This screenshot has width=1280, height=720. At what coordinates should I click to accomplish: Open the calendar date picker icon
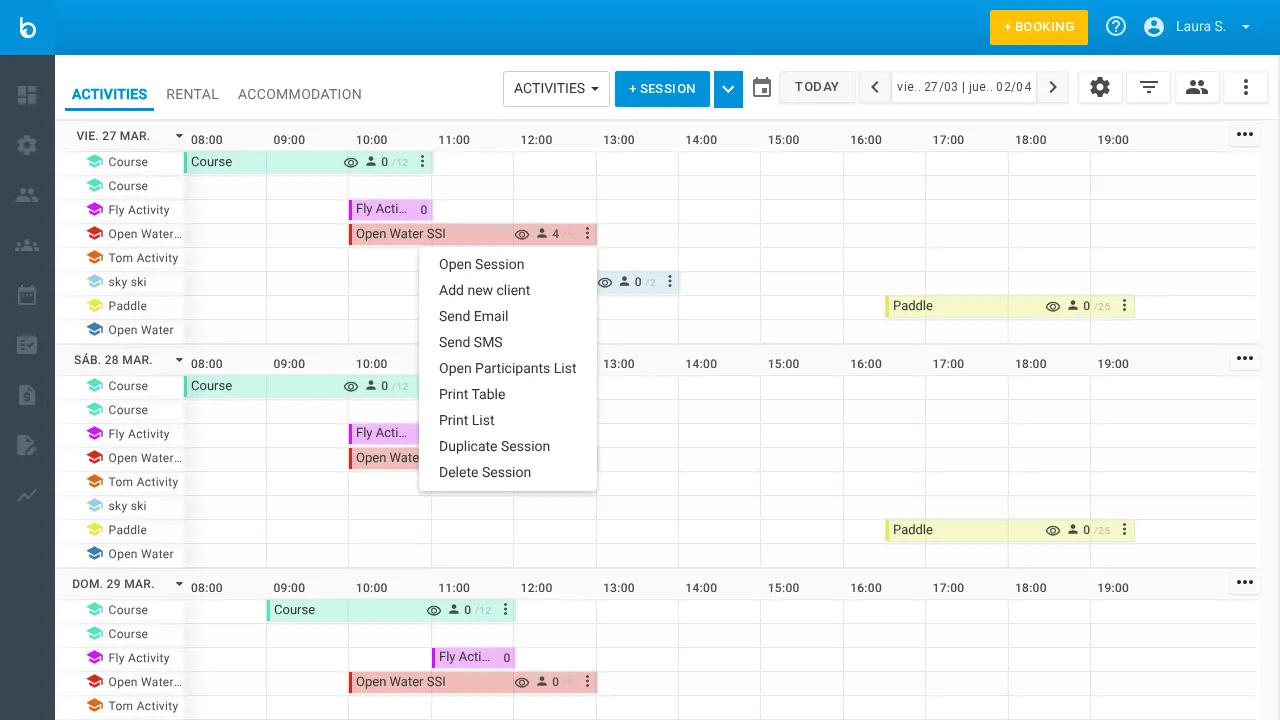click(x=762, y=88)
